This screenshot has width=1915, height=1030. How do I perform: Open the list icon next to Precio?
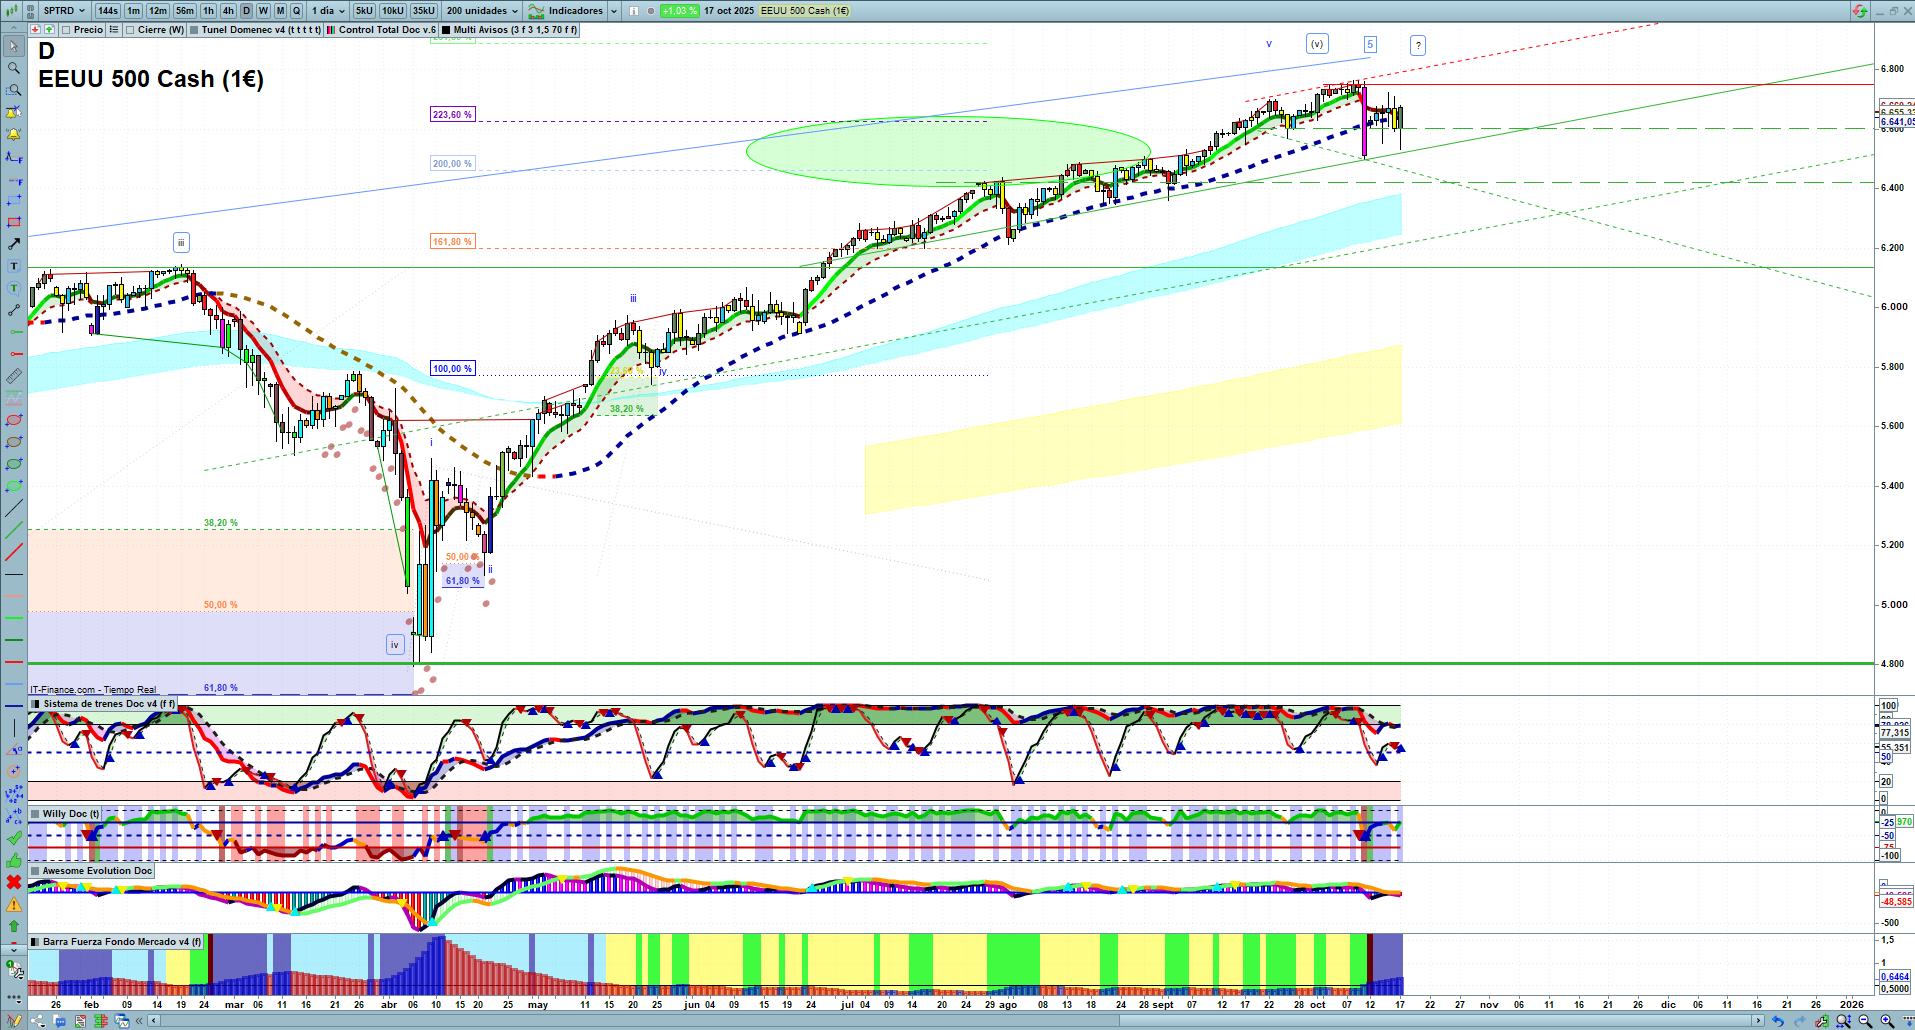click(114, 30)
